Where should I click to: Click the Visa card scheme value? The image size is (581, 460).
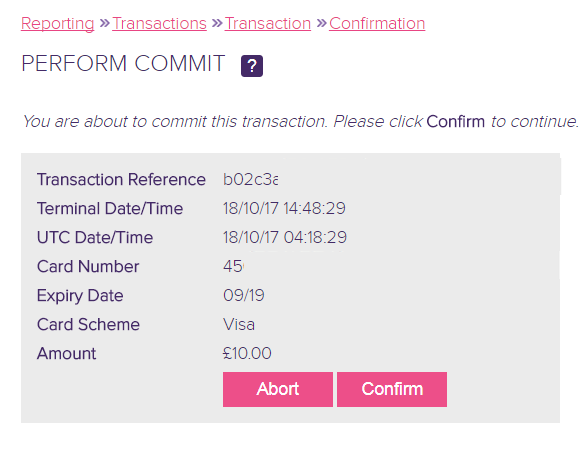point(239,324)
